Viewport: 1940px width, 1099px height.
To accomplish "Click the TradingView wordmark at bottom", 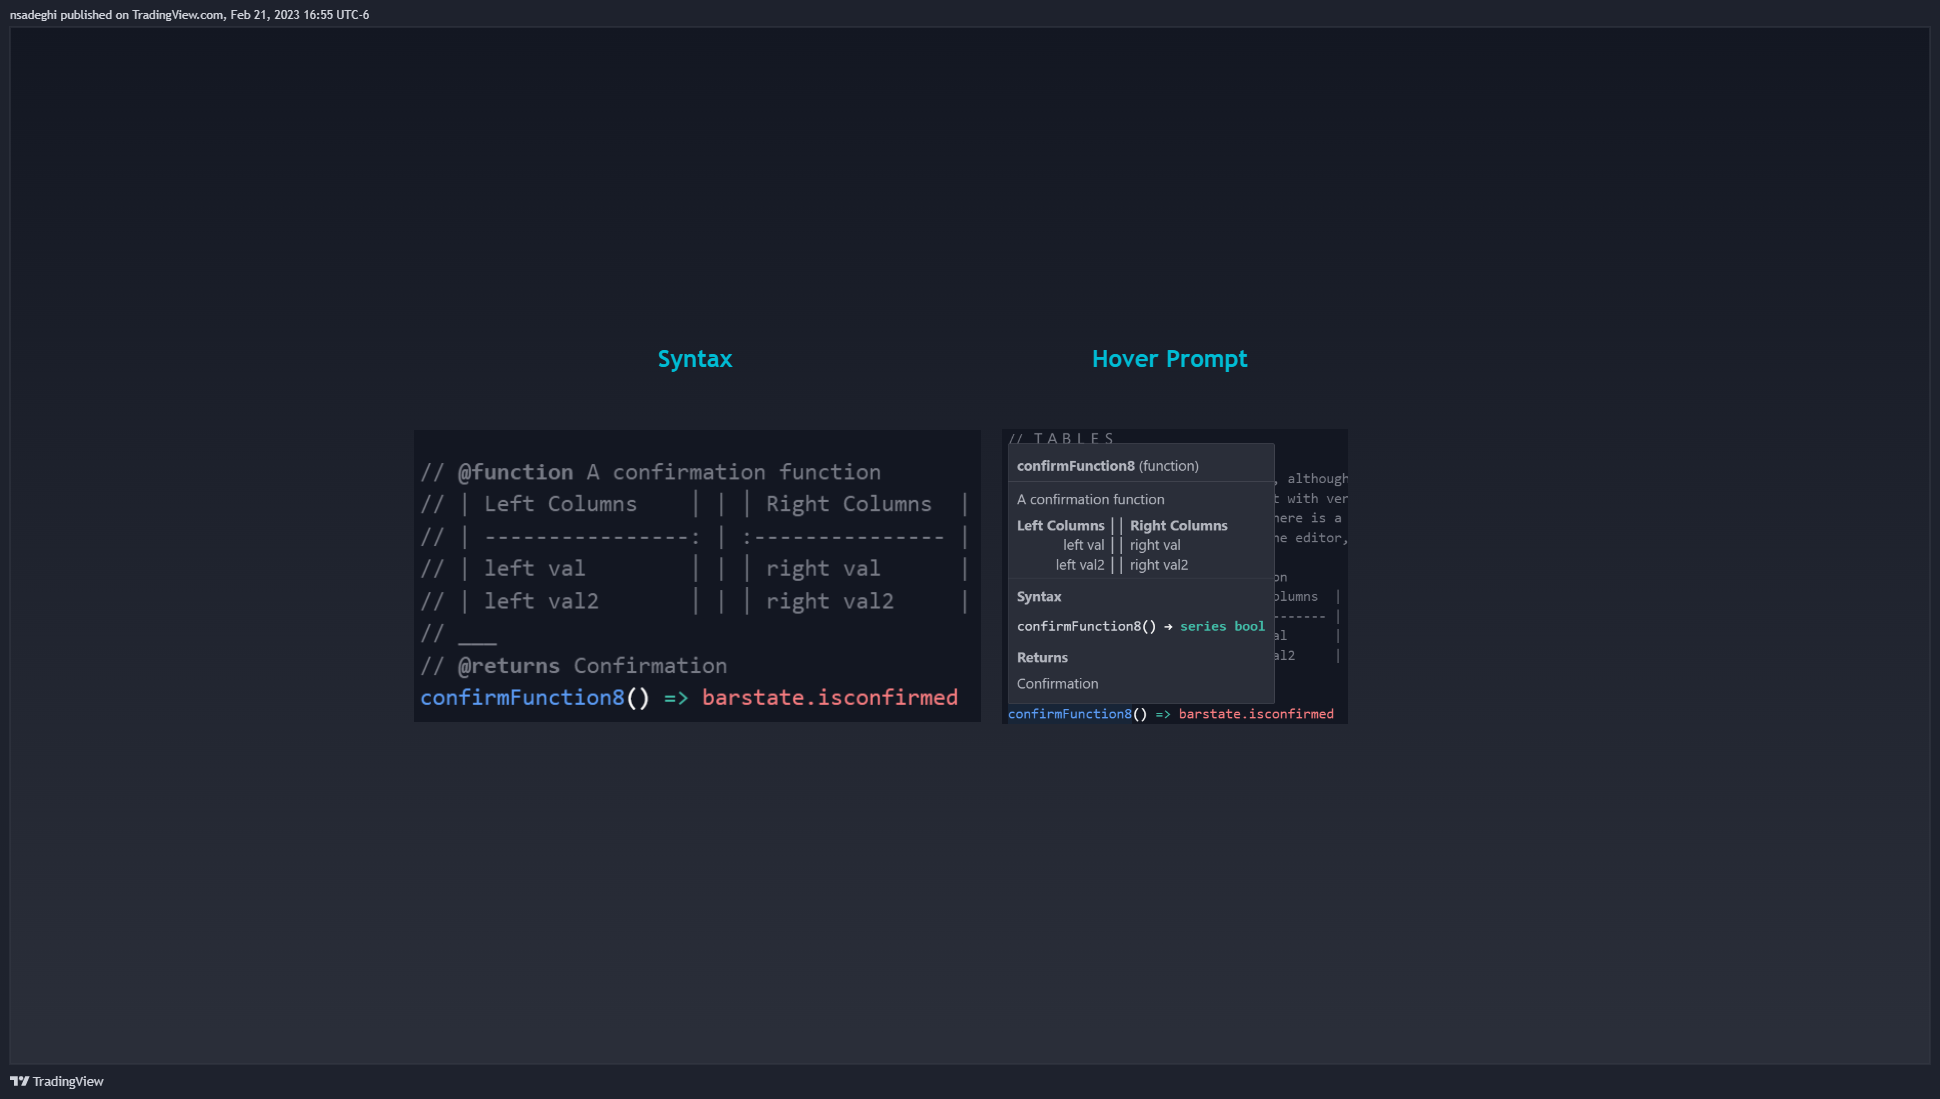I will pyautogui.click(x=68, y=1081).
